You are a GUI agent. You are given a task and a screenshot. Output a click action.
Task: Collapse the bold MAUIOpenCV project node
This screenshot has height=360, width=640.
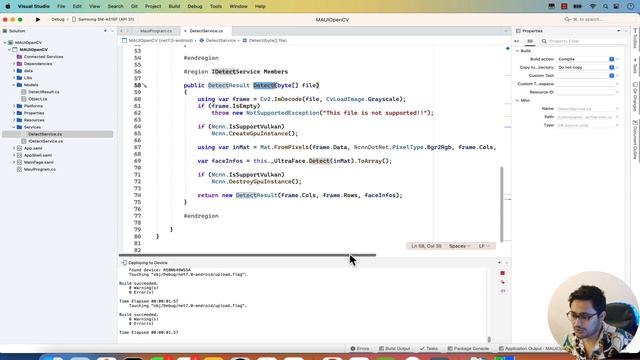(x=9, y=49)
